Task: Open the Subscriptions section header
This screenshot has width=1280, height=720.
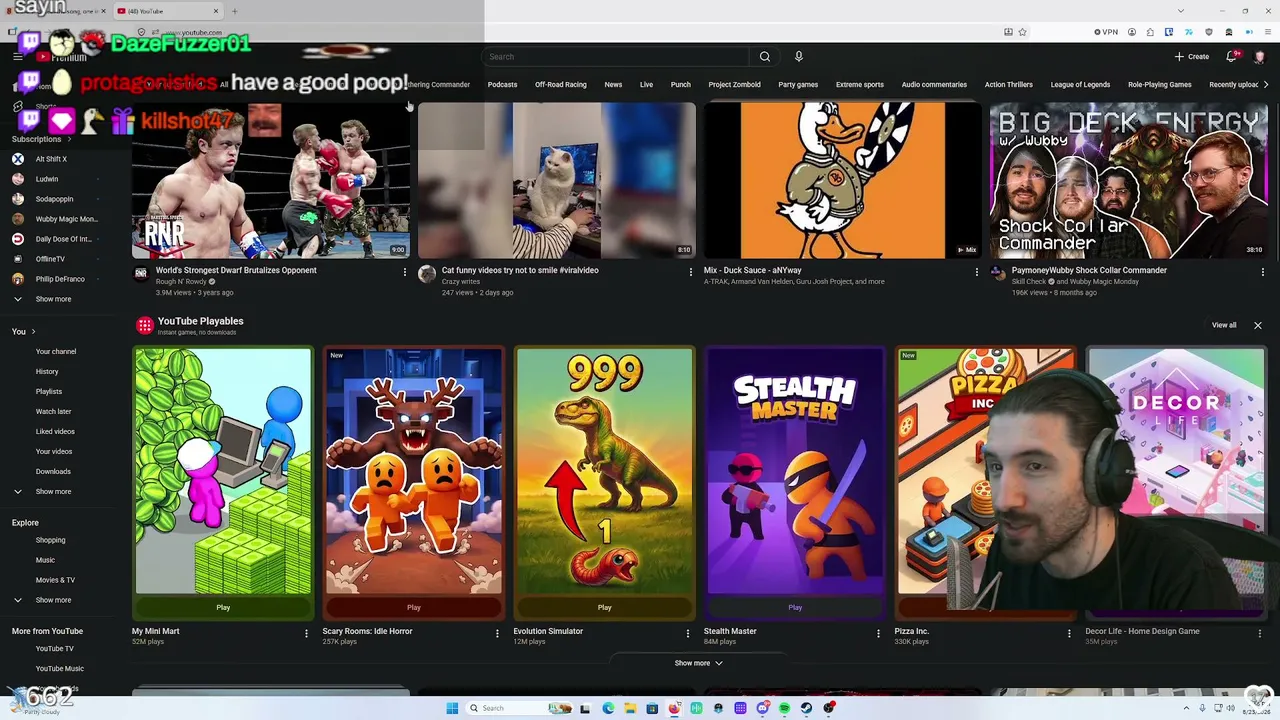Action: [x=41, y=139]
